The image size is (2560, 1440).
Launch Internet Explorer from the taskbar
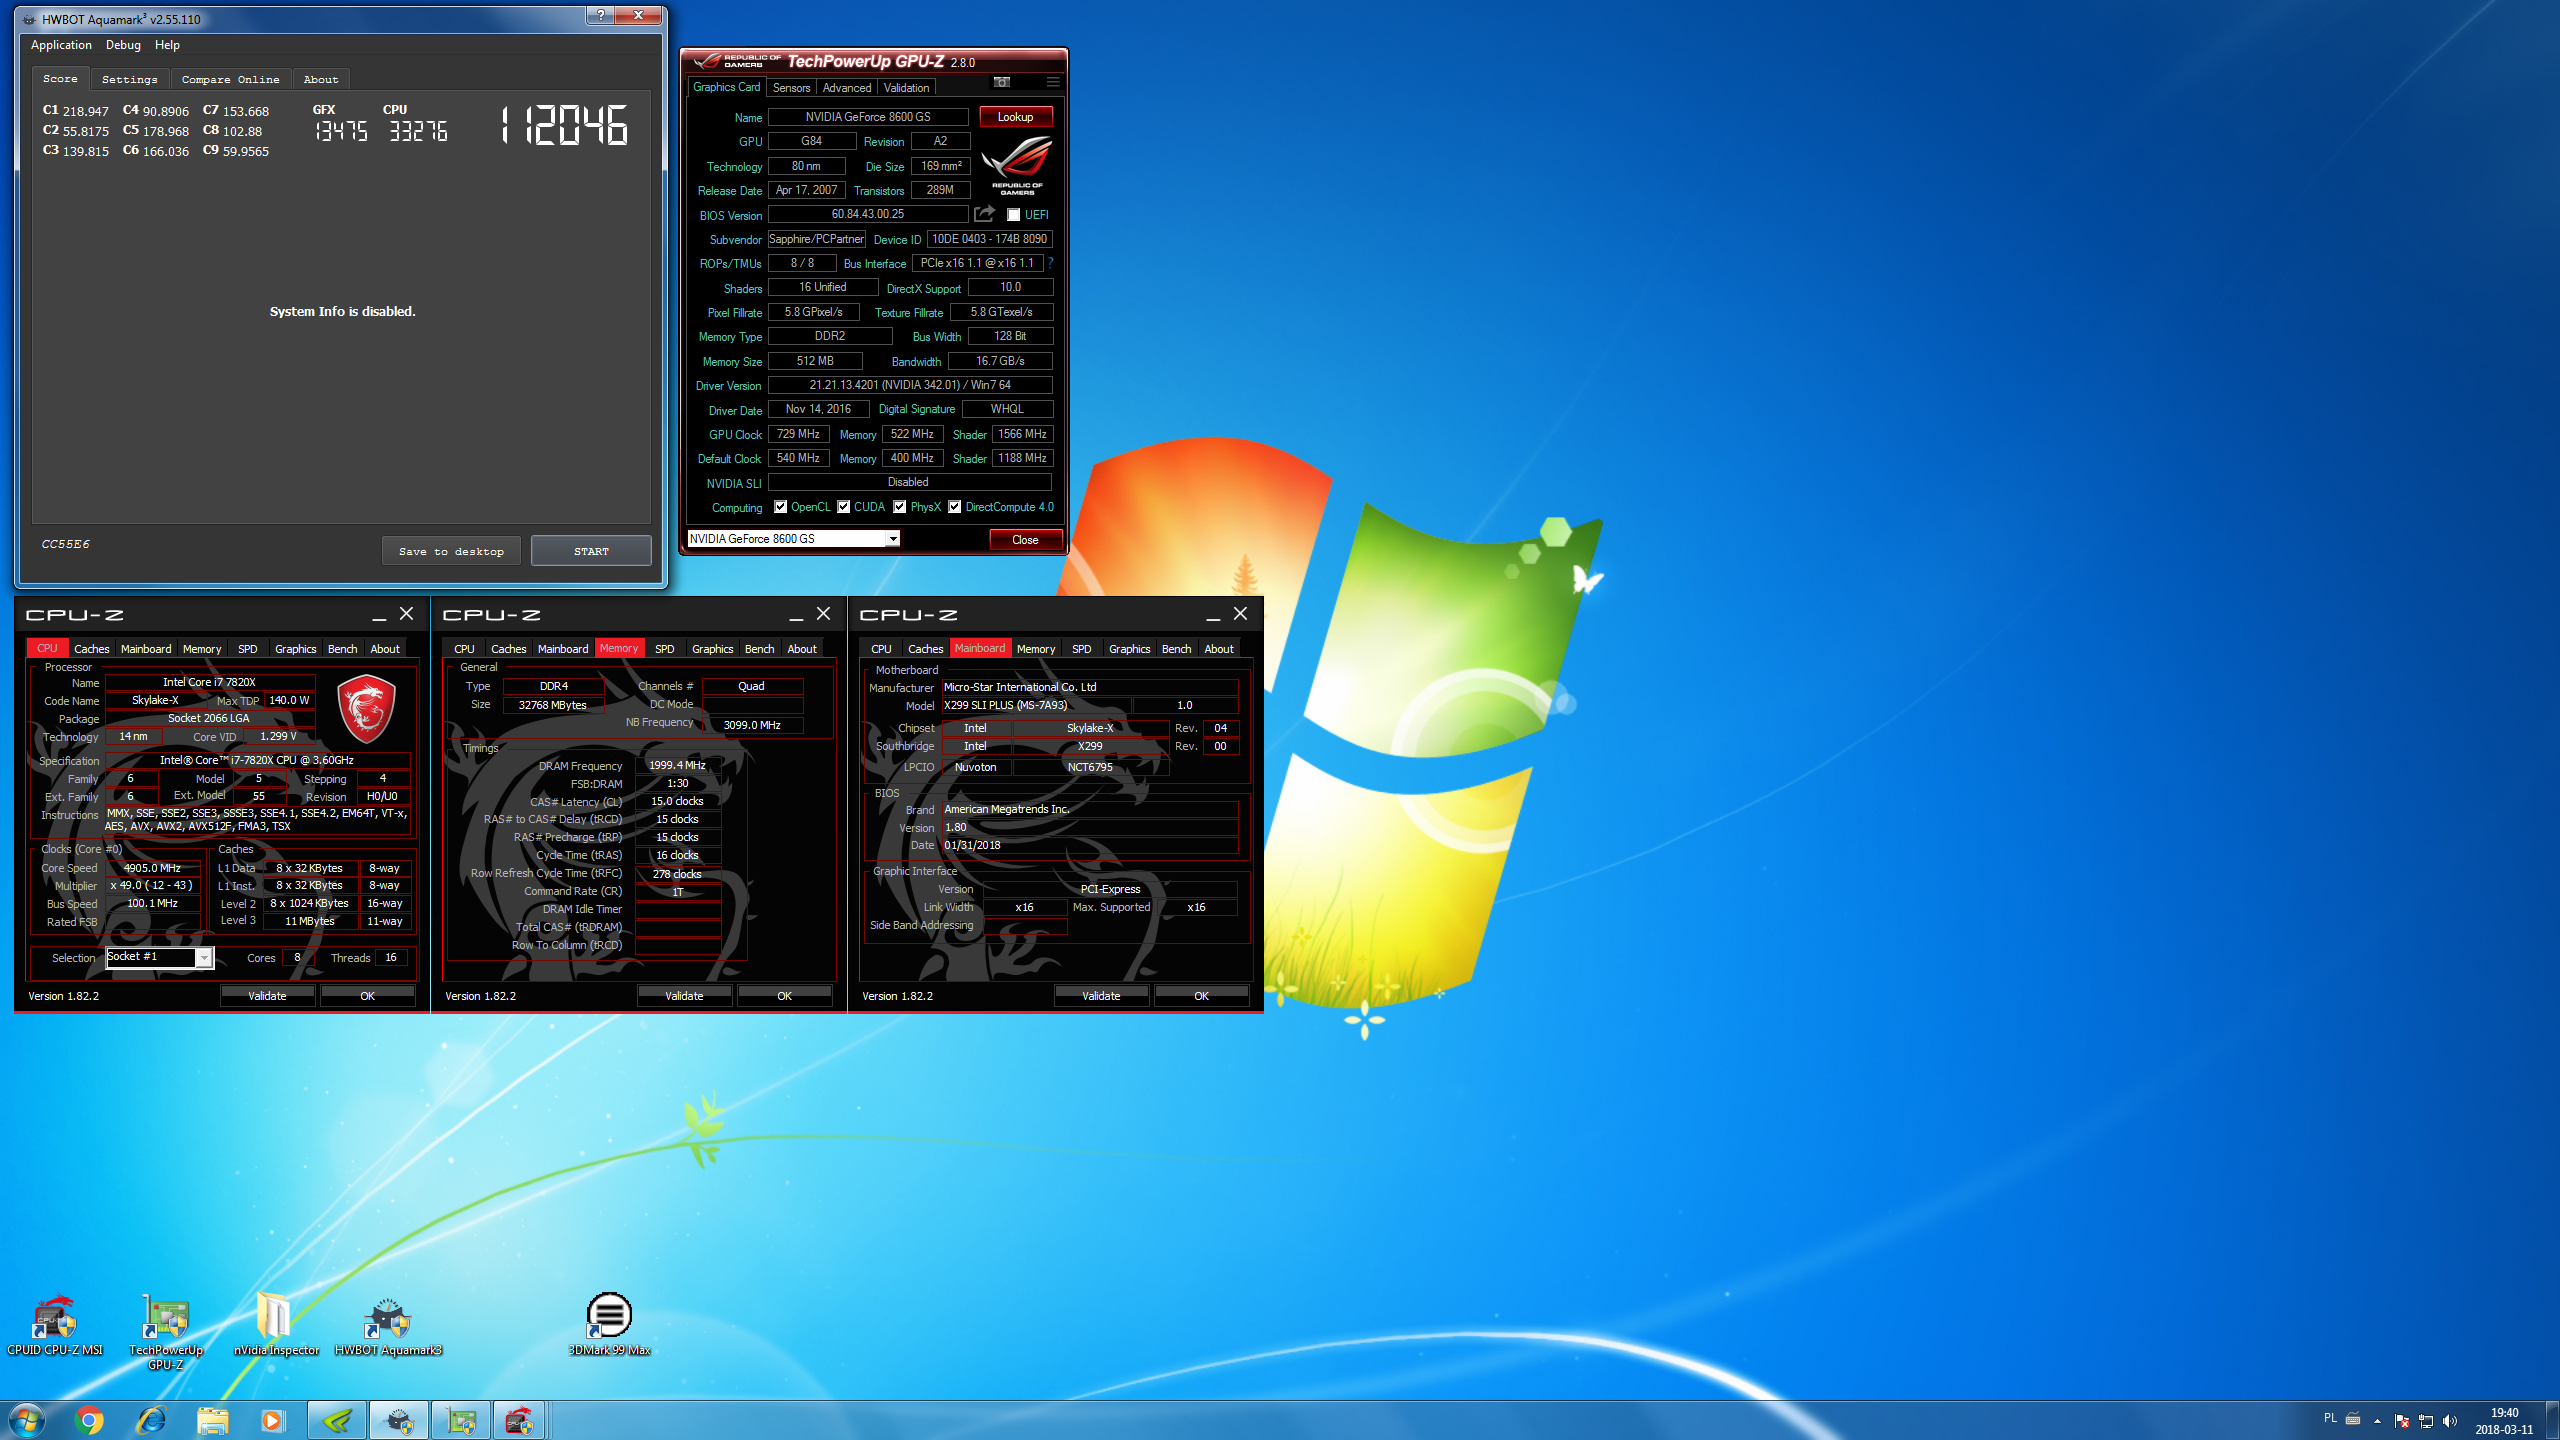click(151, 1420)
